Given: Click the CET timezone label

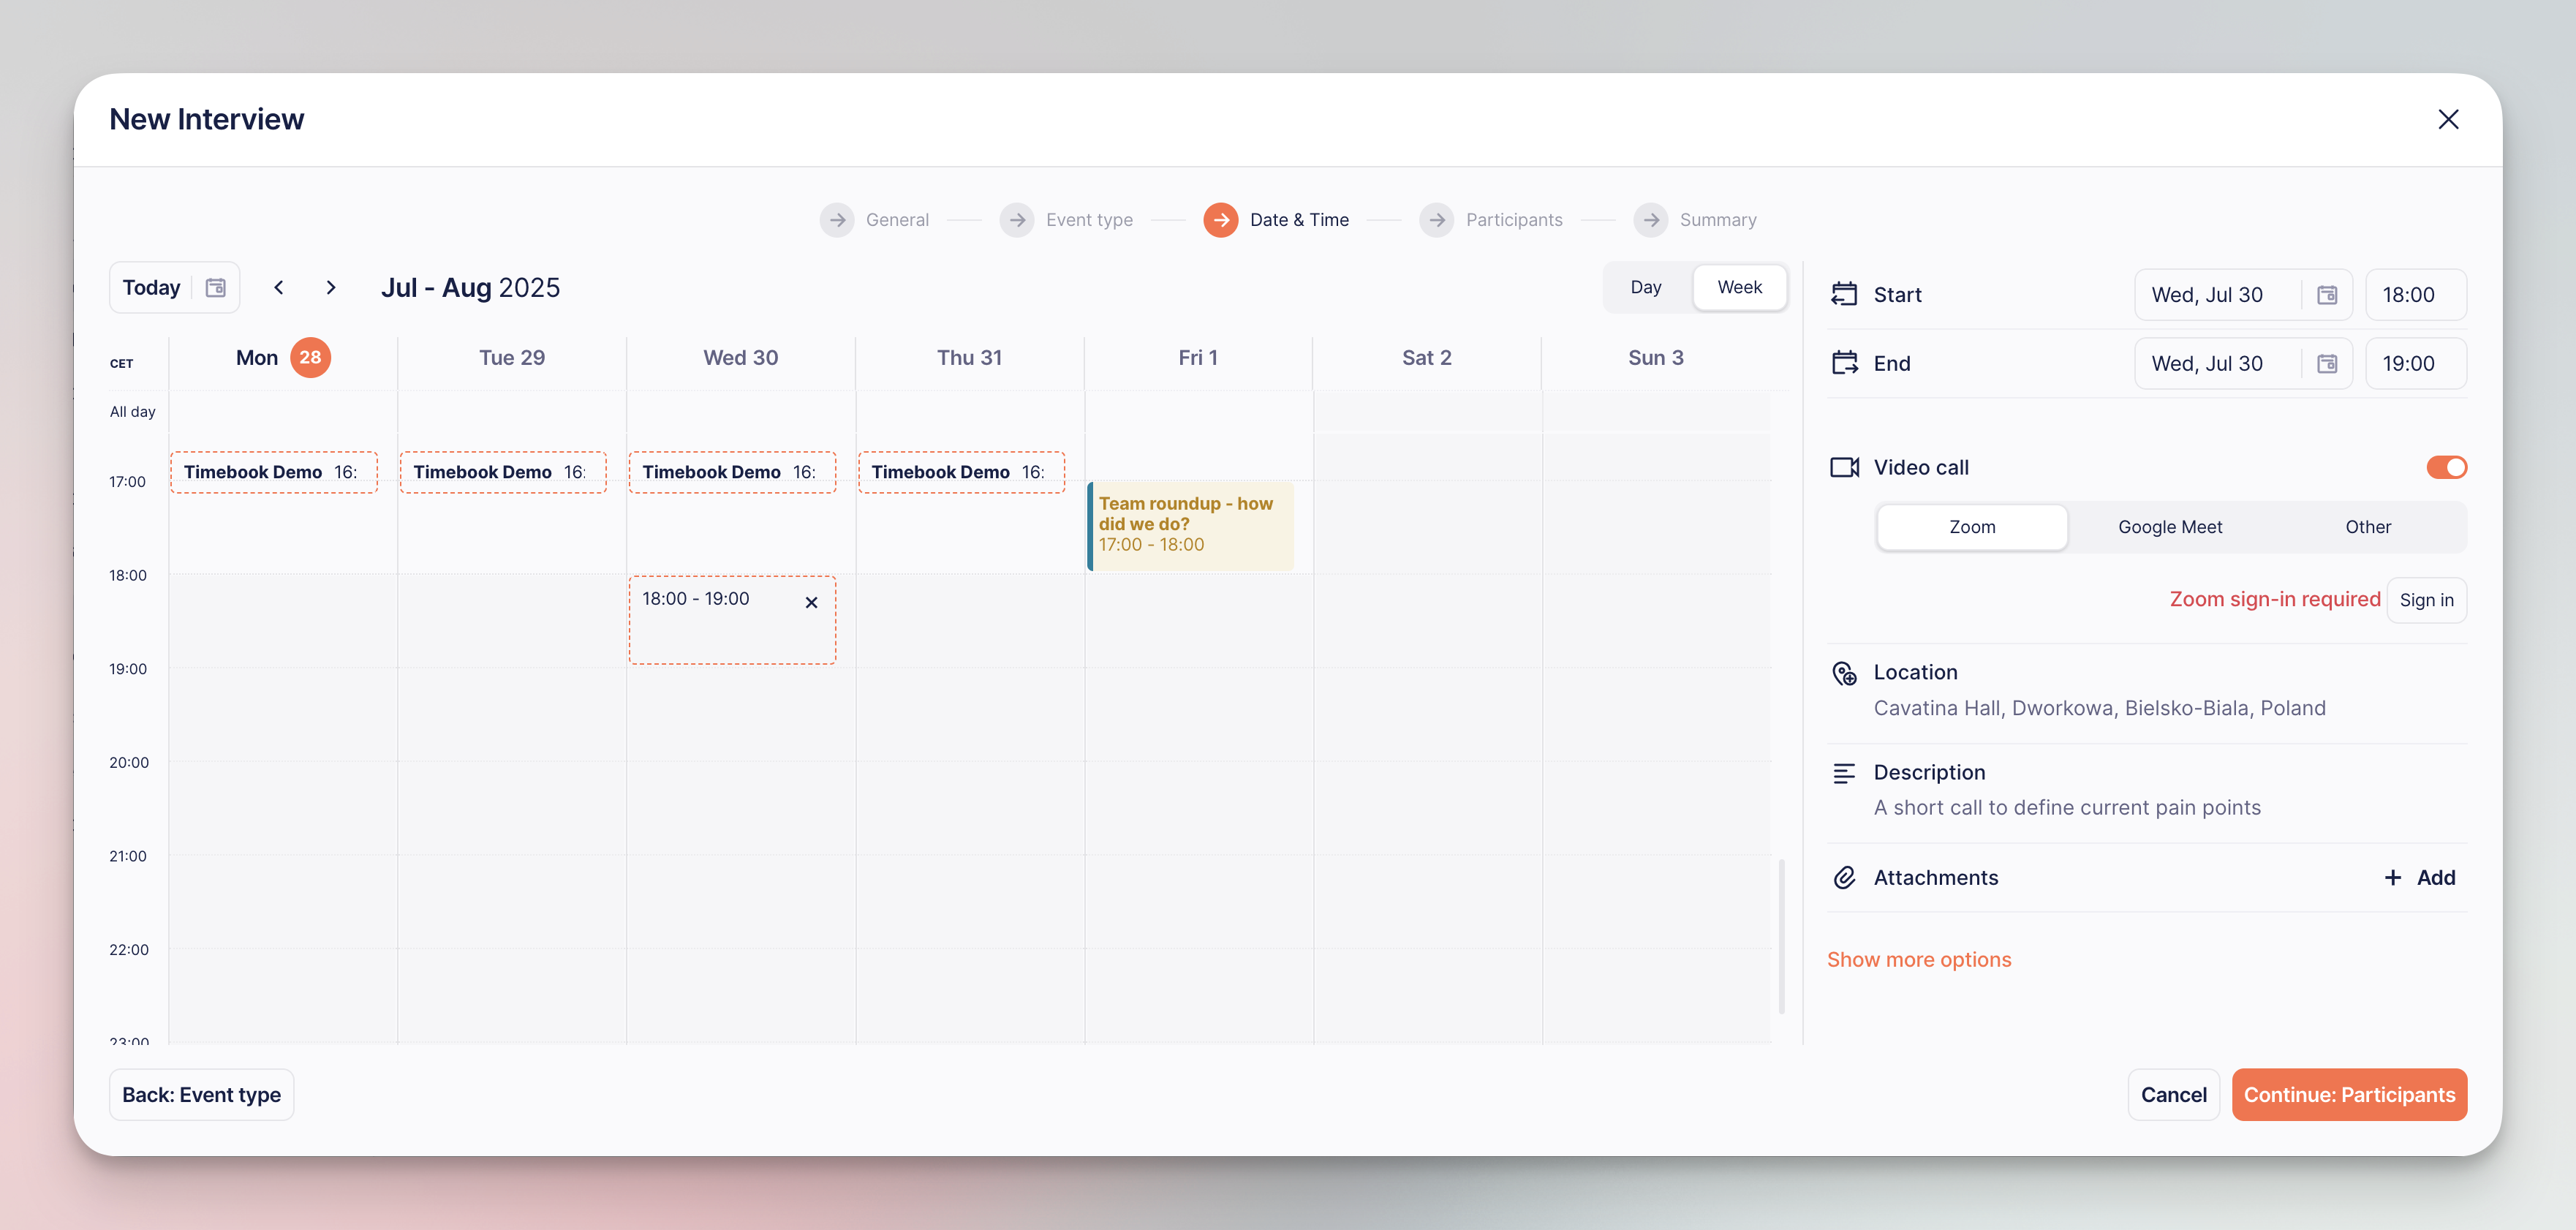Looking at the screenshot, I should [x=121, y=363].
